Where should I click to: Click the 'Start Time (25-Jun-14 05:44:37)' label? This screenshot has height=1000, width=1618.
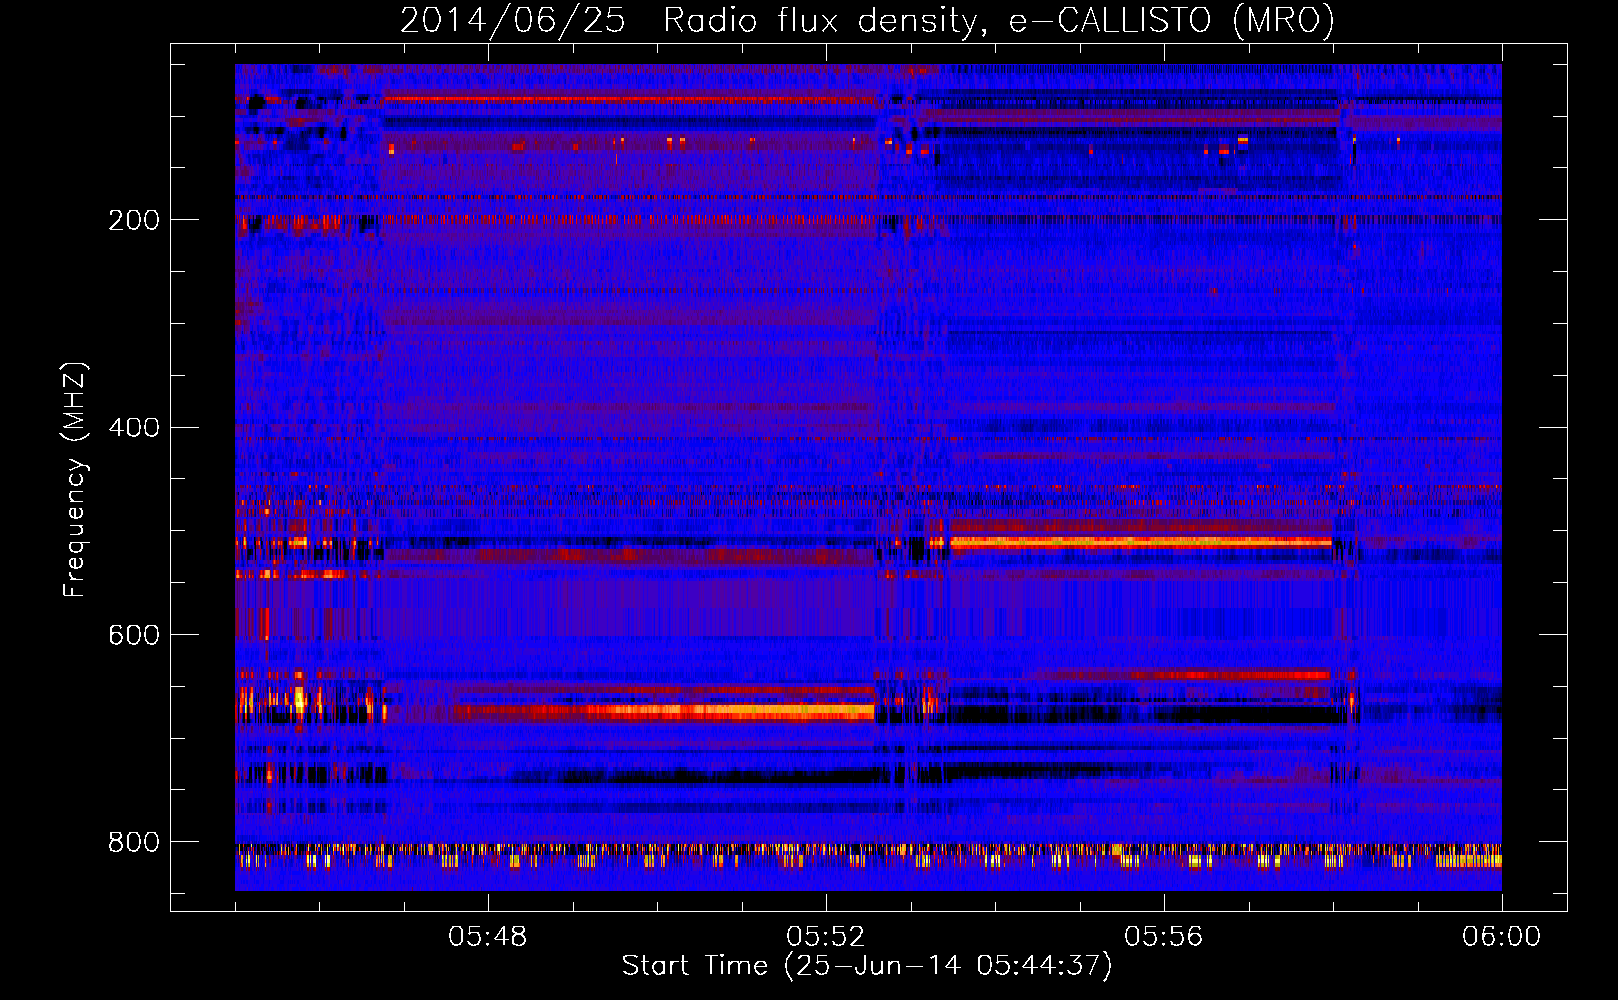tap(867, 966)
